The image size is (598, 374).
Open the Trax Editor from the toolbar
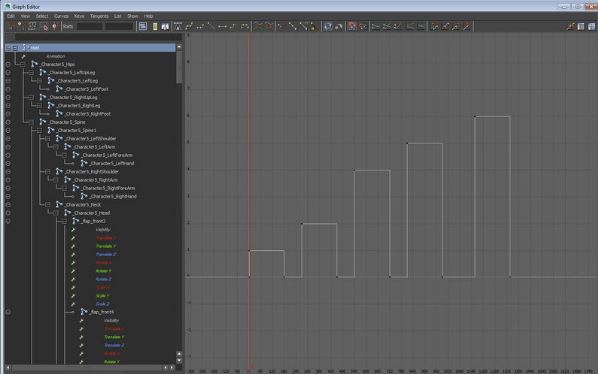[x=592, y=26]
